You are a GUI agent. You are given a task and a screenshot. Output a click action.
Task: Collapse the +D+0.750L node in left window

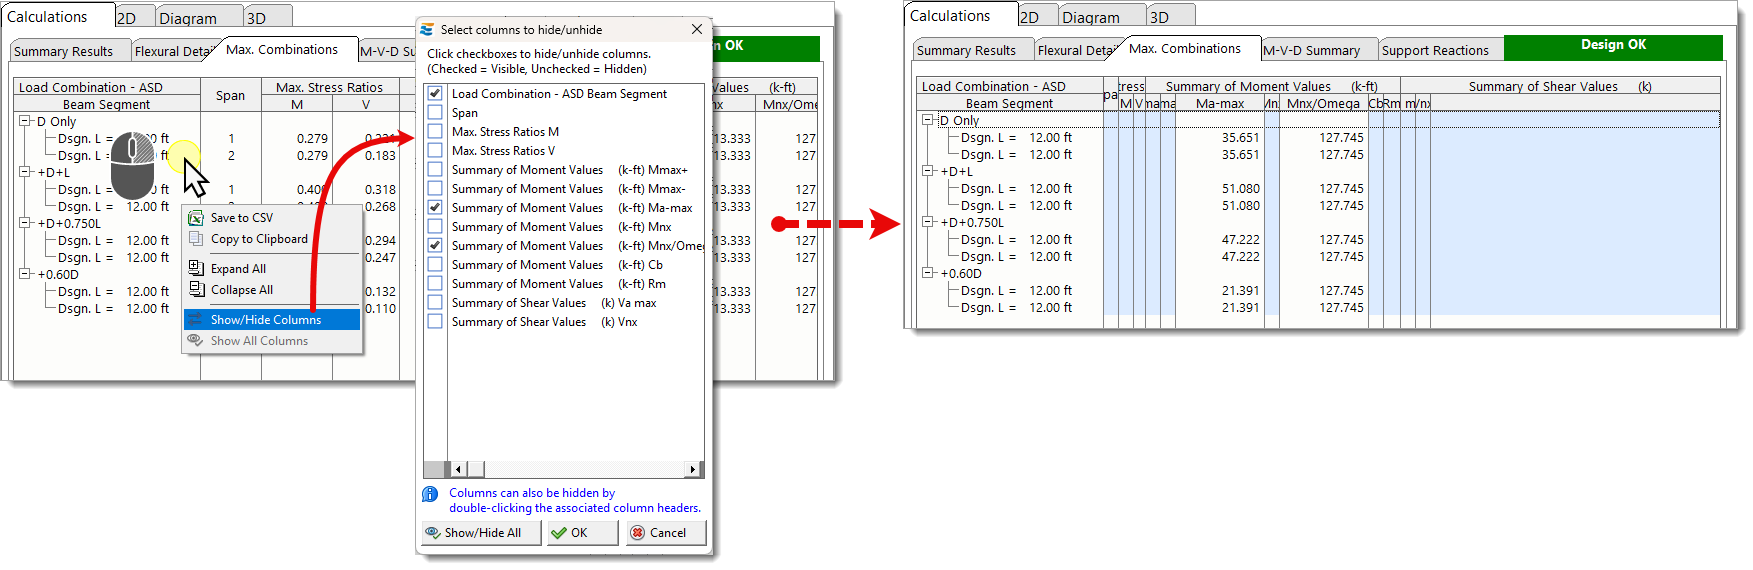click(x=25, y=223)
